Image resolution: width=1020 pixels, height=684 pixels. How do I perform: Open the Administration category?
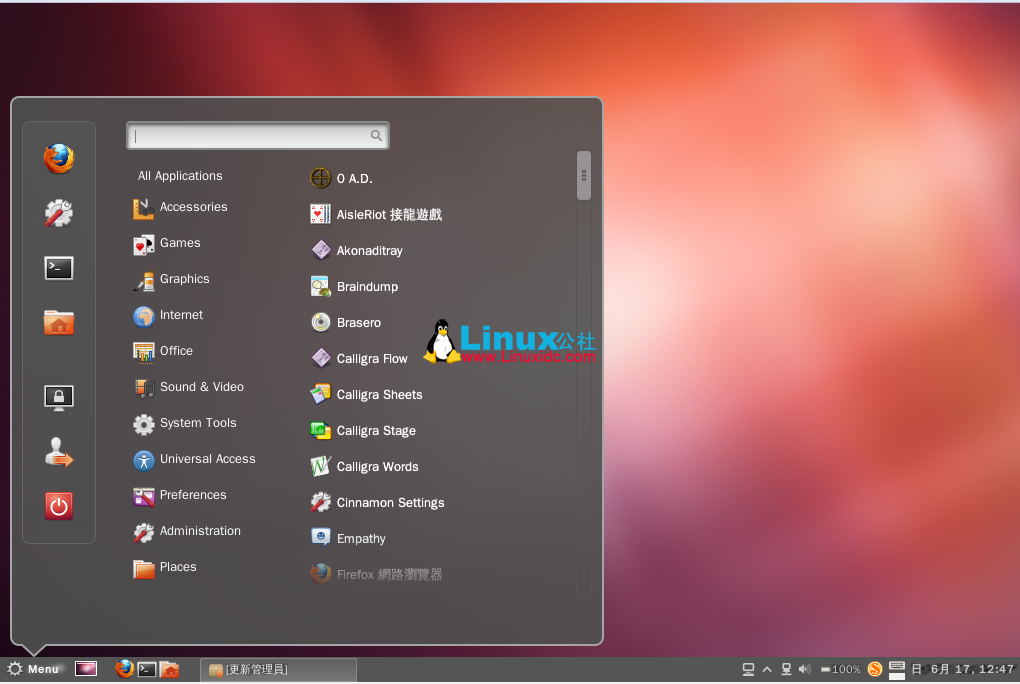(x=187, y=531)
